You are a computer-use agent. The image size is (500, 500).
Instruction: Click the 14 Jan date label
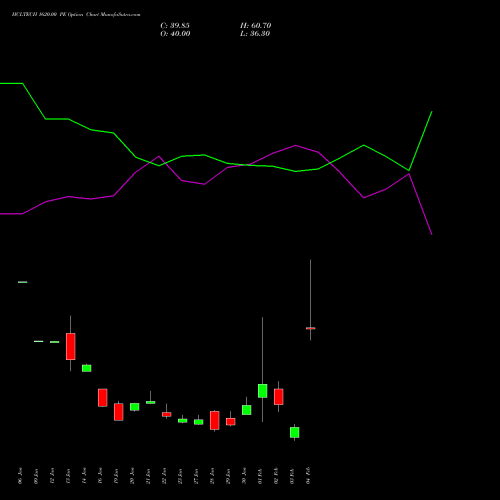coord(84,476)
